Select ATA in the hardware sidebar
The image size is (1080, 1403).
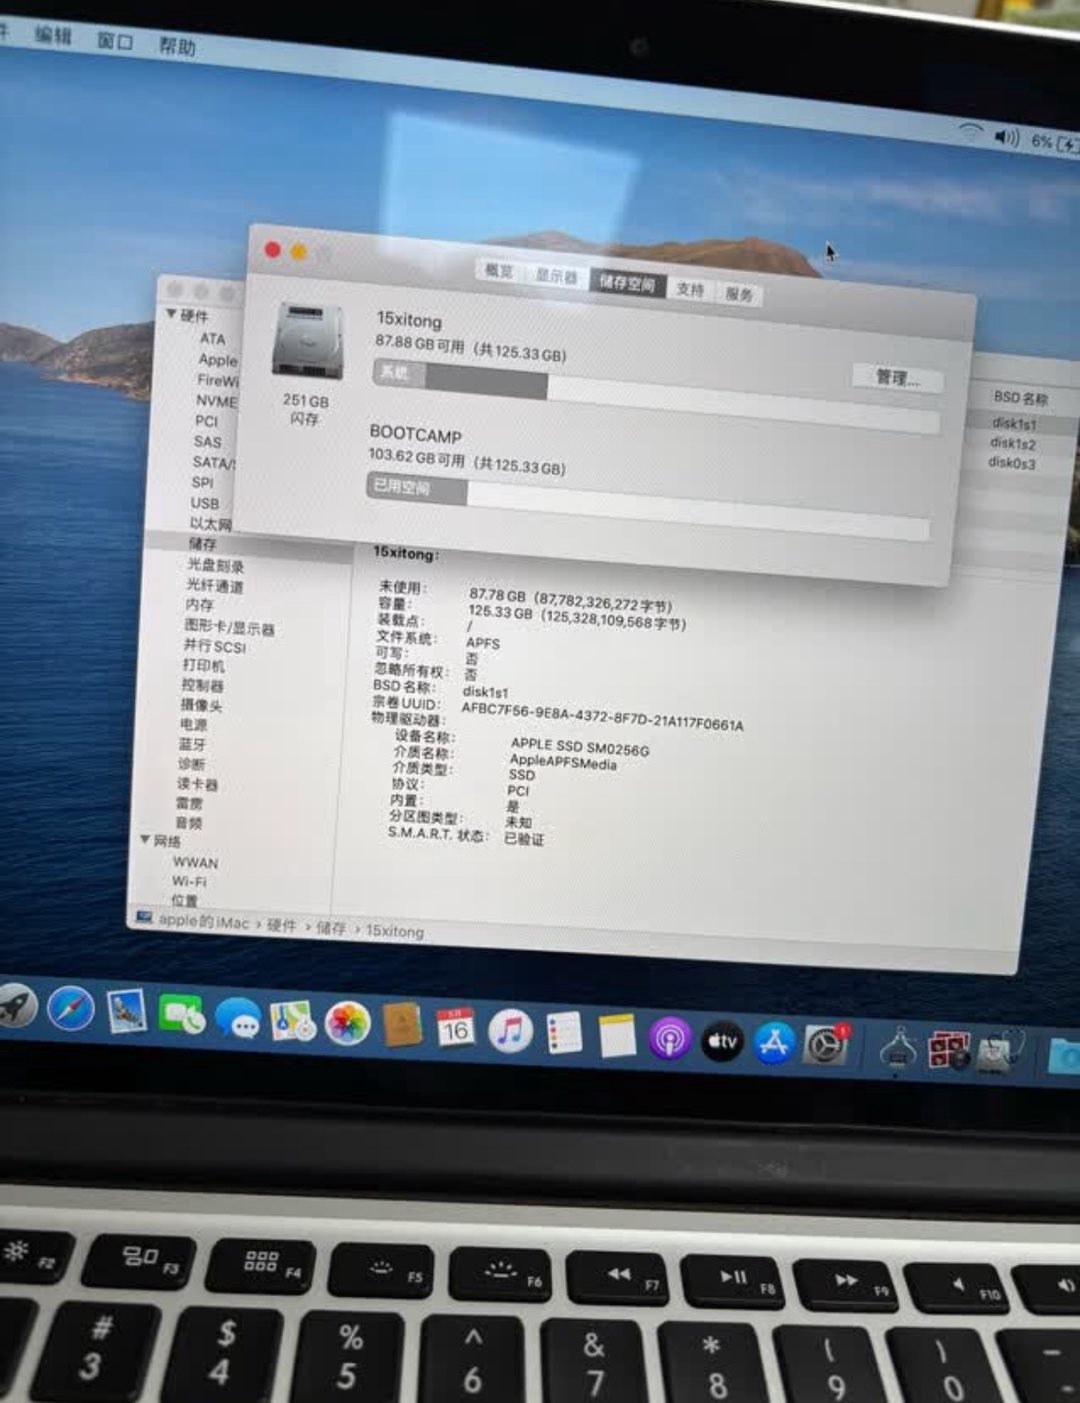[x=212, y=339]
